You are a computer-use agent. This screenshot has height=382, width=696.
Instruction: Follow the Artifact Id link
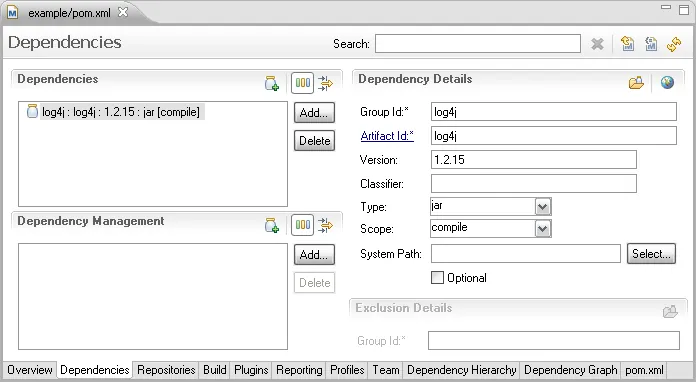tap(387, 136)
